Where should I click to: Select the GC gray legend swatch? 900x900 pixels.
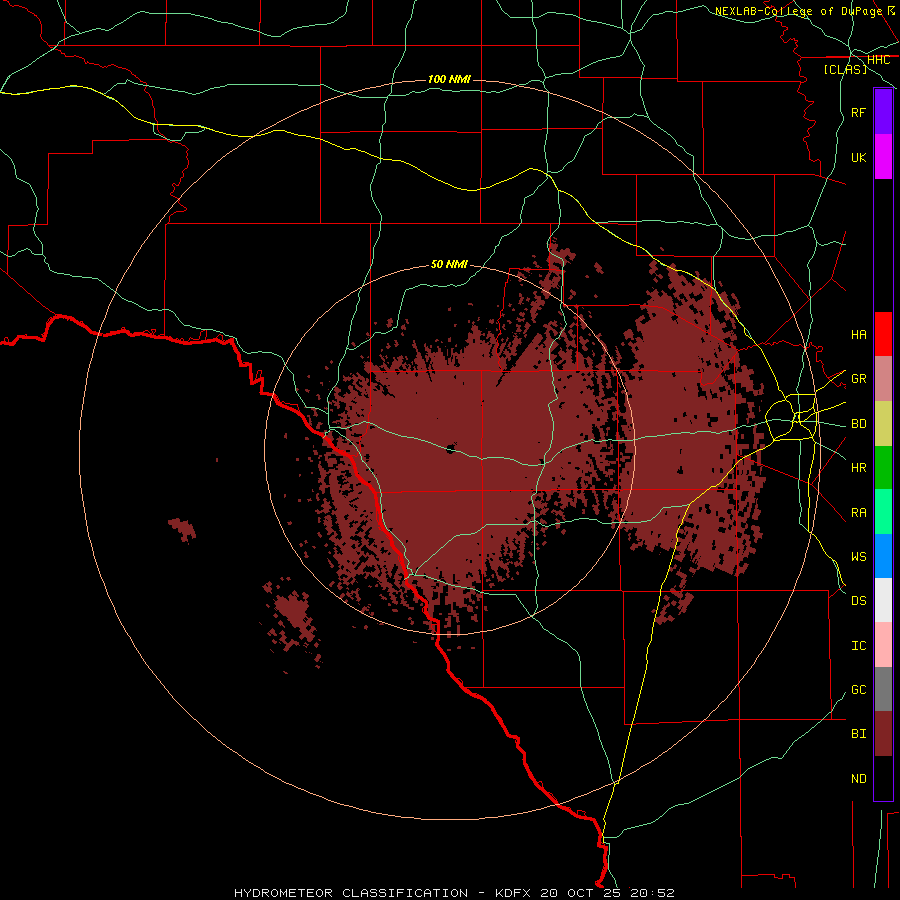[883, 689]
